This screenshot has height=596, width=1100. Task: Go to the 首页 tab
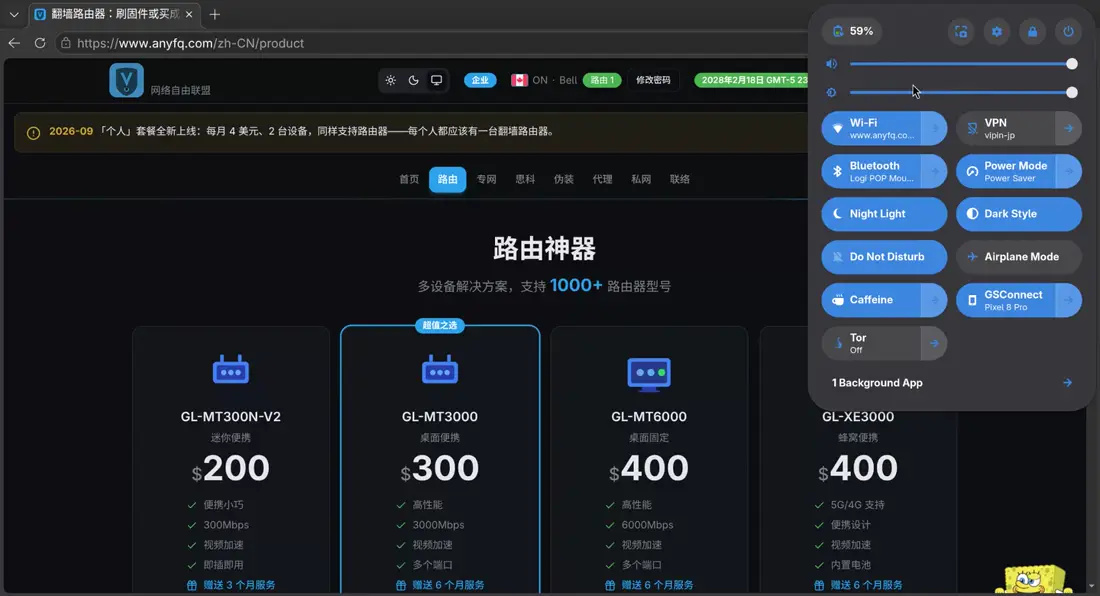409,180
